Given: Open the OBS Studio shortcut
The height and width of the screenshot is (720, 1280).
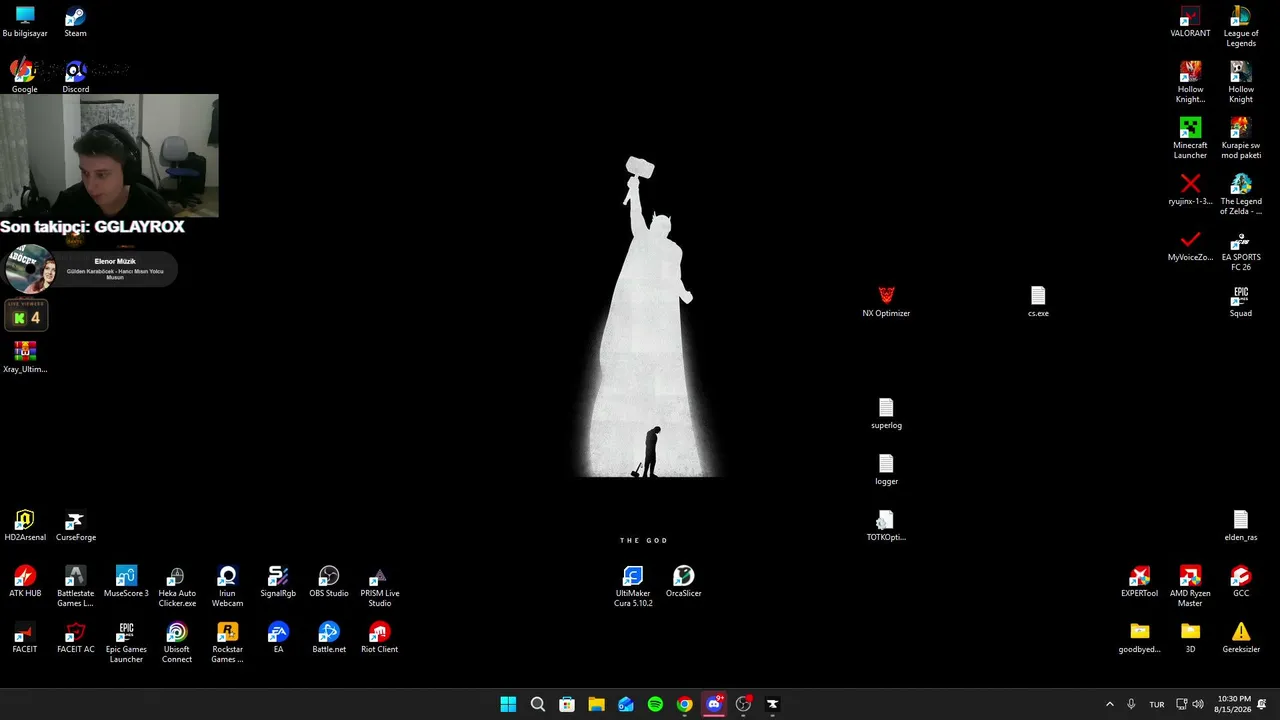Looking at the screenshot, I should point(329,582).
